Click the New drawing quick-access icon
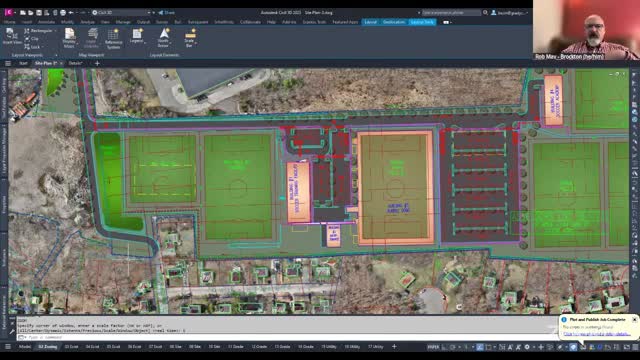This screenshot has width=640, height=360. (x=23, y=13)
